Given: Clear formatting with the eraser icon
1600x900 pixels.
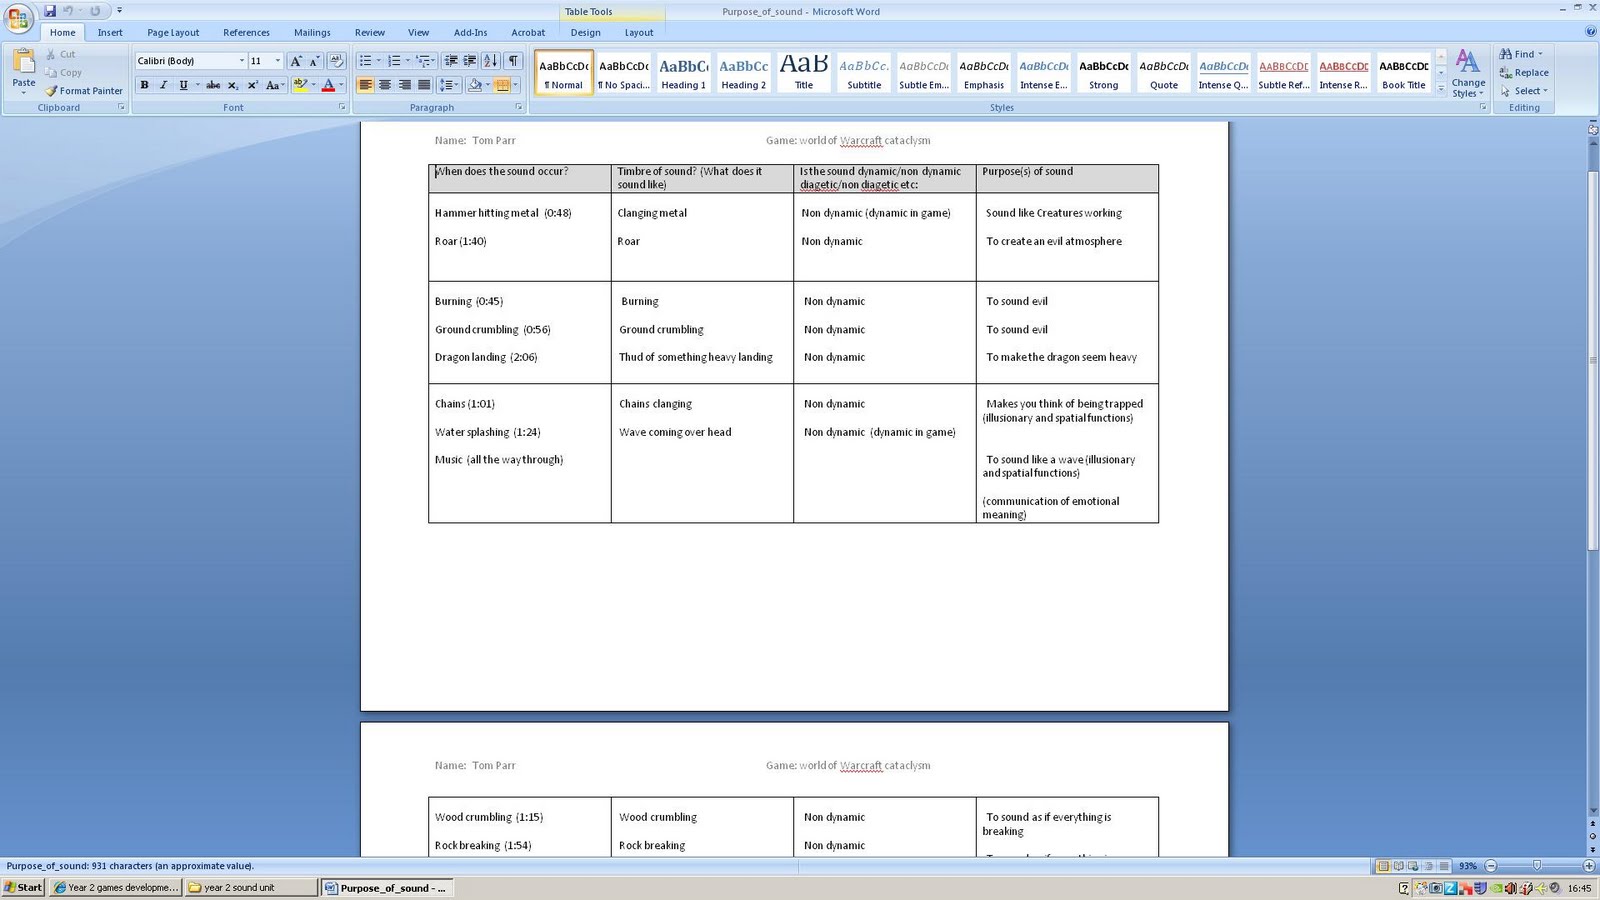Looking at the screenshot, I should [336, 61].
